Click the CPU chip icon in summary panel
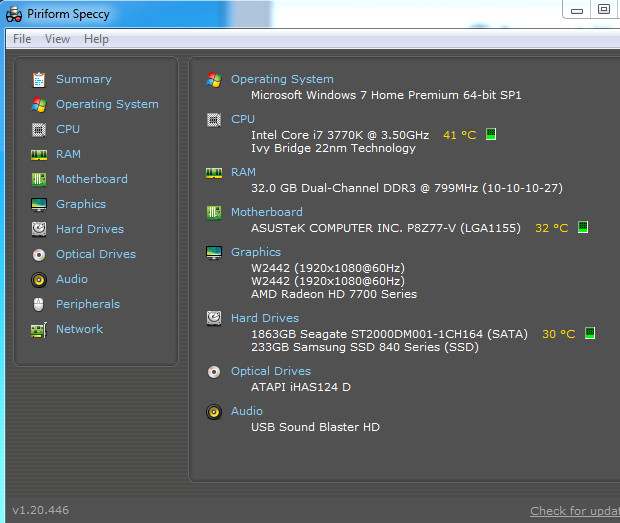Screen dimensions: 620x523 coord(214,120)
